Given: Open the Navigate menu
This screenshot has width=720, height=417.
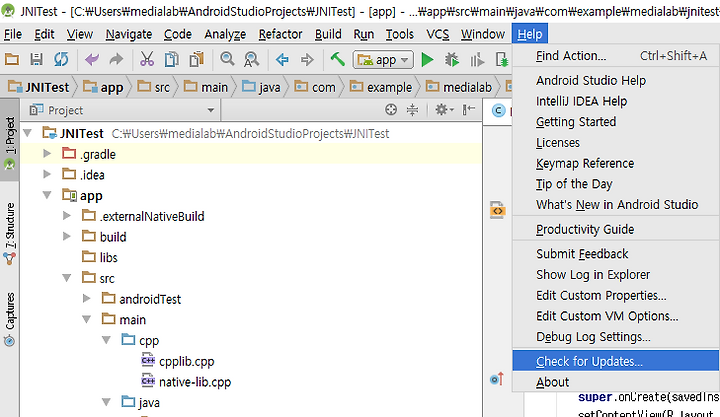Looking at the screenshot, I should point(129,34).
